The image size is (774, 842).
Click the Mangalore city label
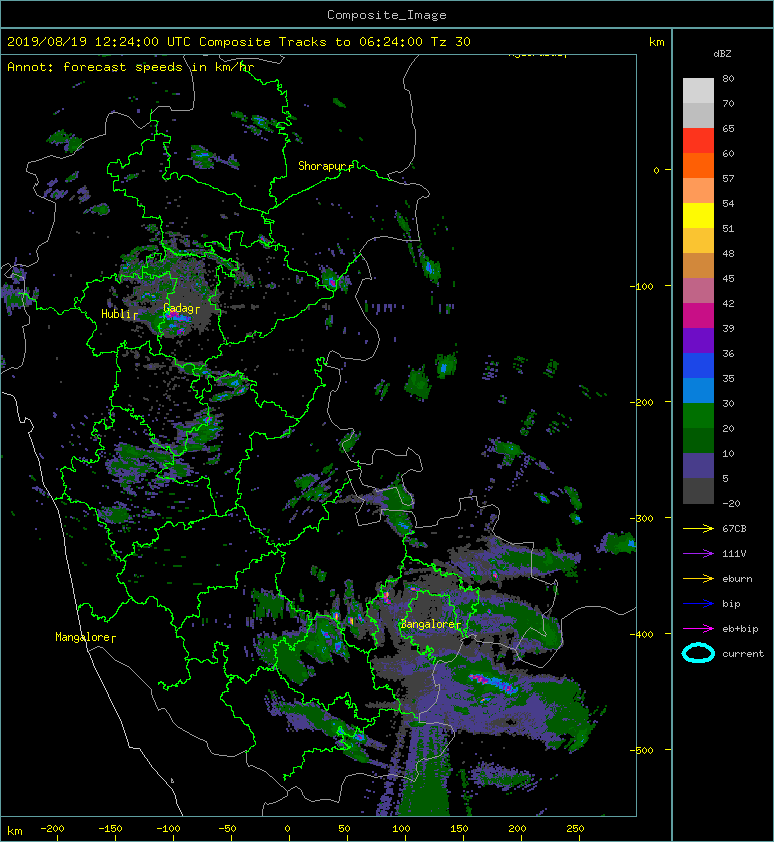point(82,637)
